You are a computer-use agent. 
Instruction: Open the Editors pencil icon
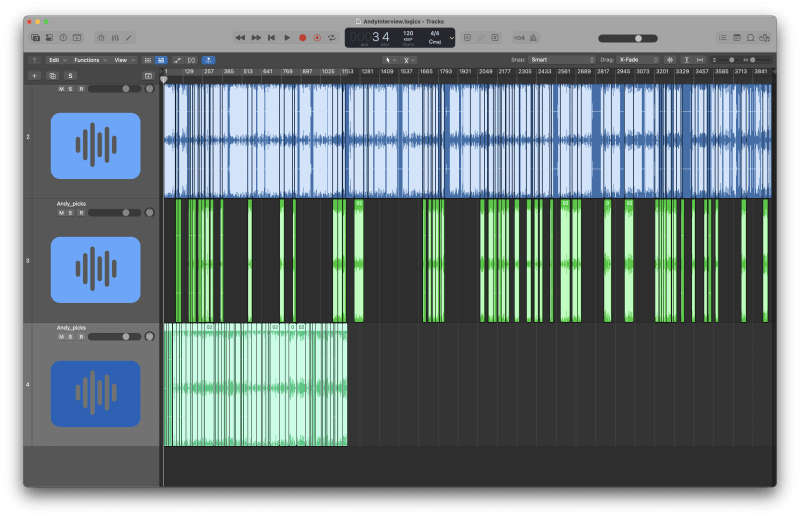(x=129, y=38)
